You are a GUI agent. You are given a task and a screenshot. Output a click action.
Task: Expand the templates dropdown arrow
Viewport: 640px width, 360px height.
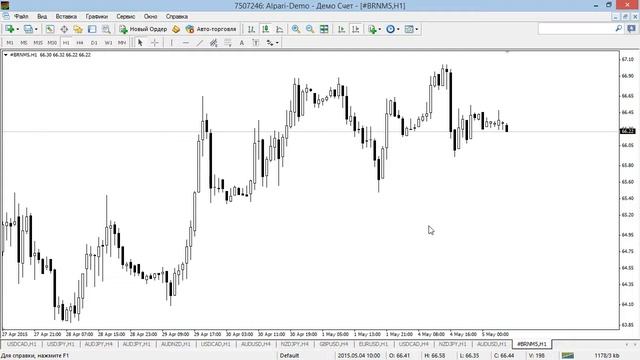(416, 29)
